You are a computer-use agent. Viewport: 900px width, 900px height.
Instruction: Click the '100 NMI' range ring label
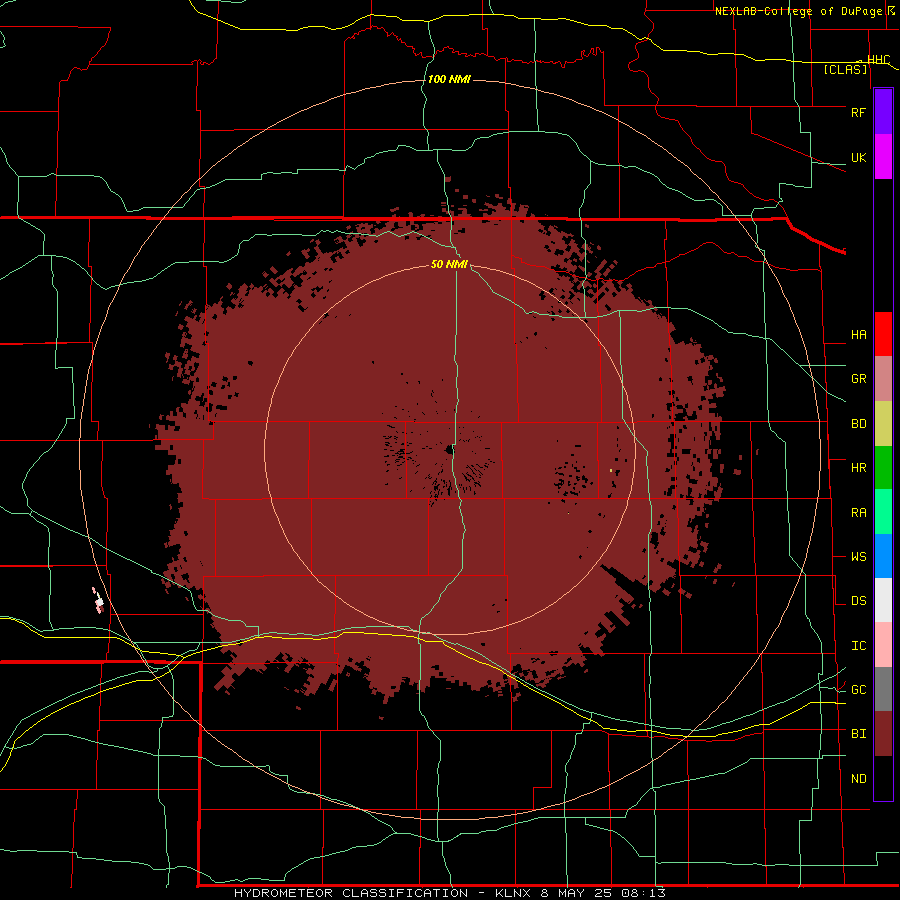pos(449,79)
